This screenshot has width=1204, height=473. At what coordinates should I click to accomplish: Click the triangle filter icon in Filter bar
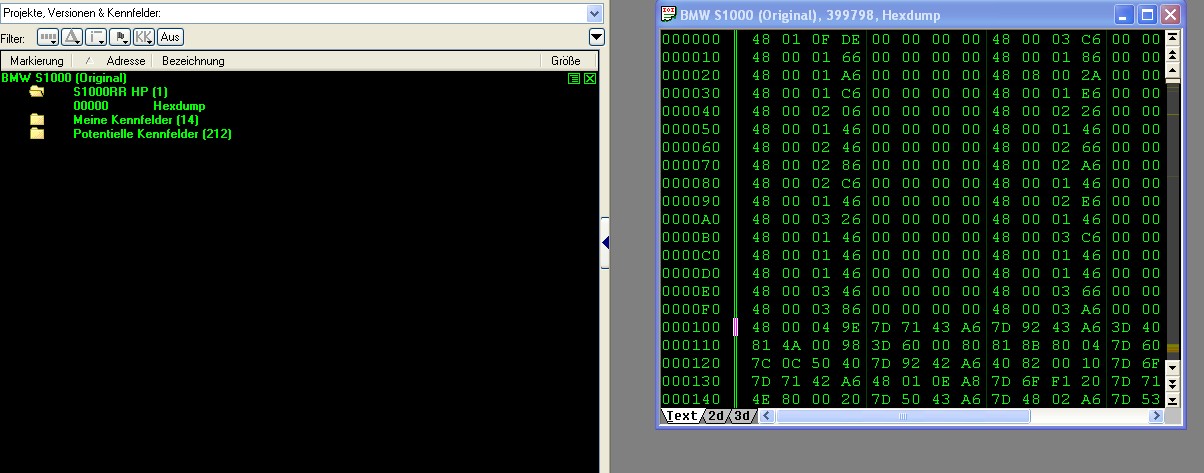pos(72,37)
